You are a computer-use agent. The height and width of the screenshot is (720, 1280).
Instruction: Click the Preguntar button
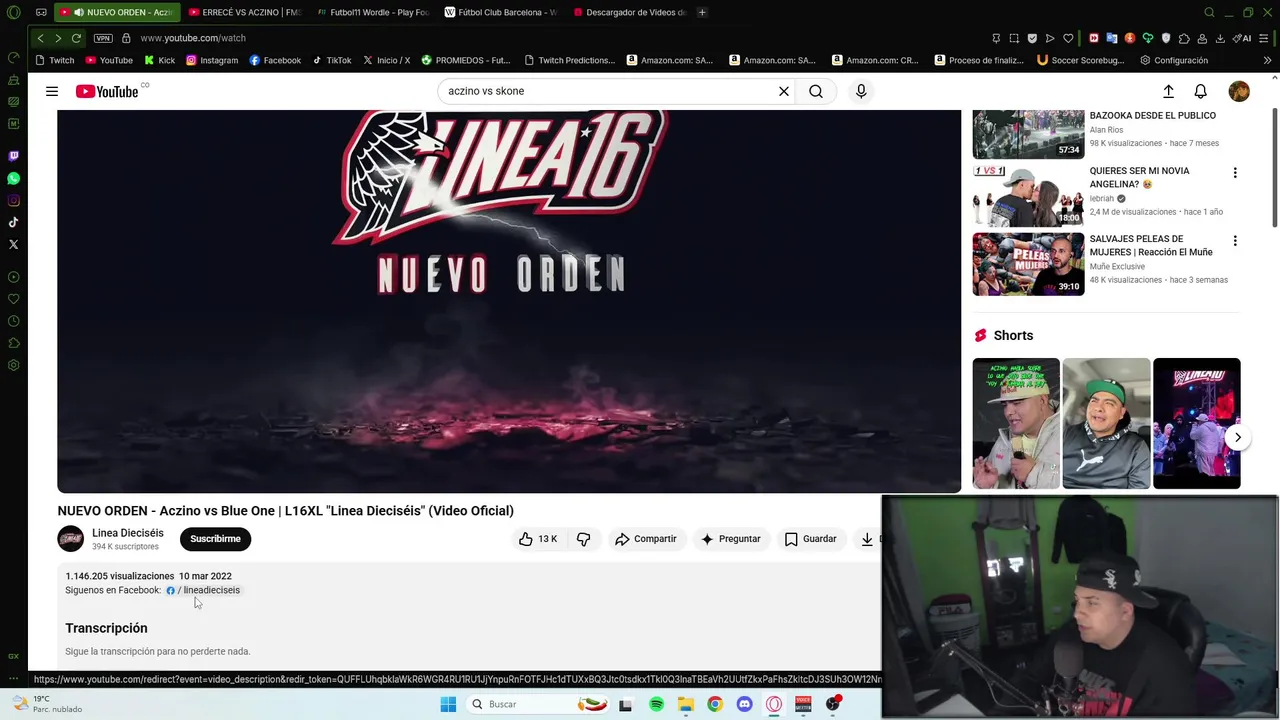pyautogui.click(x=731, y=539)
